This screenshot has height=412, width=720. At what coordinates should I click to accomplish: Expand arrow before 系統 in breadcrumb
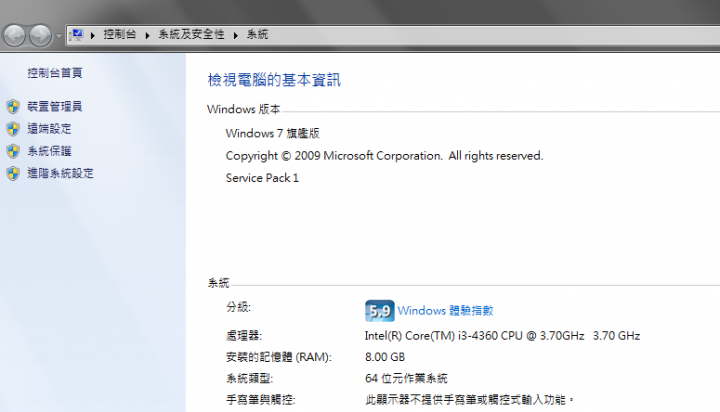(236, 35)
